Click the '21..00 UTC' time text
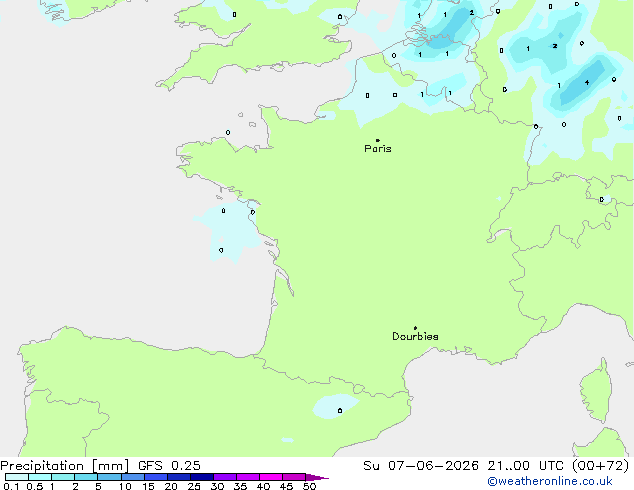This screenshot has height=490, width=634. tap(526, 466)
